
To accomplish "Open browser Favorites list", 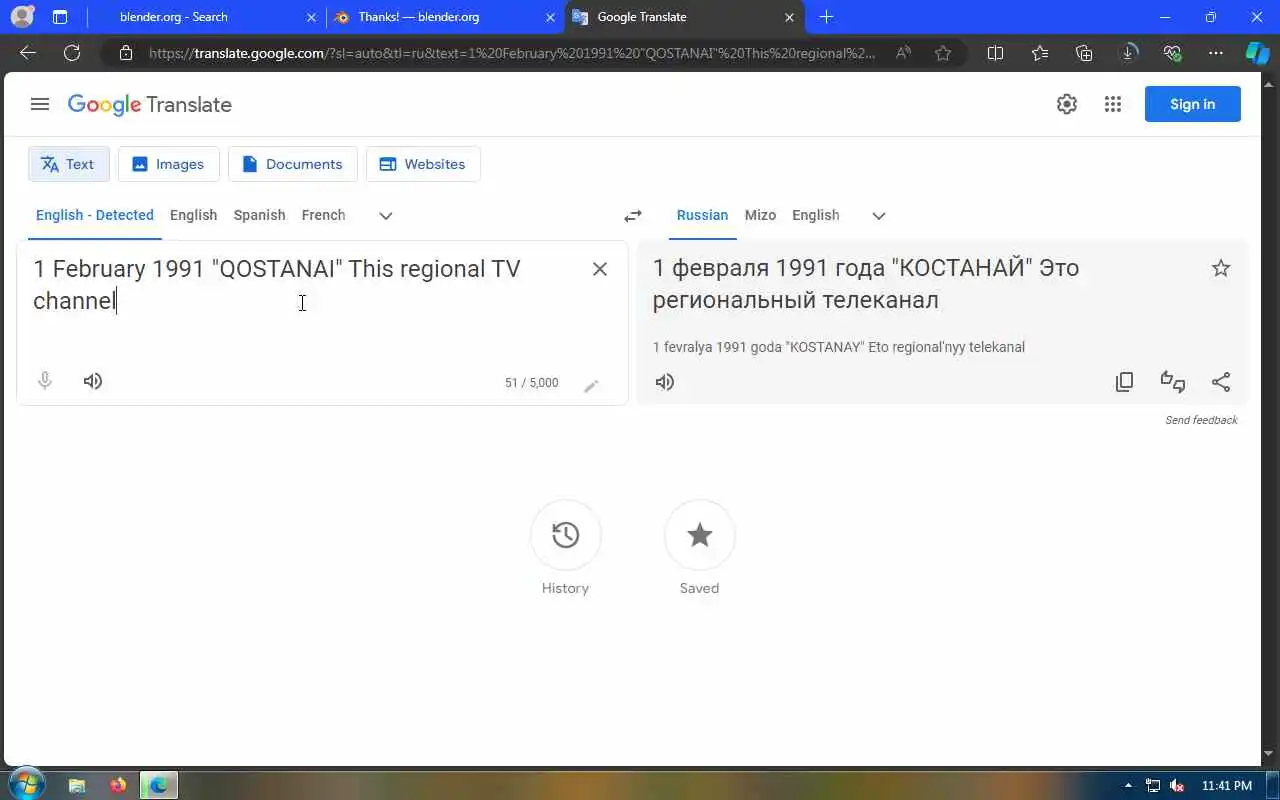I will pyautogui.click(x=1040, y=53).
